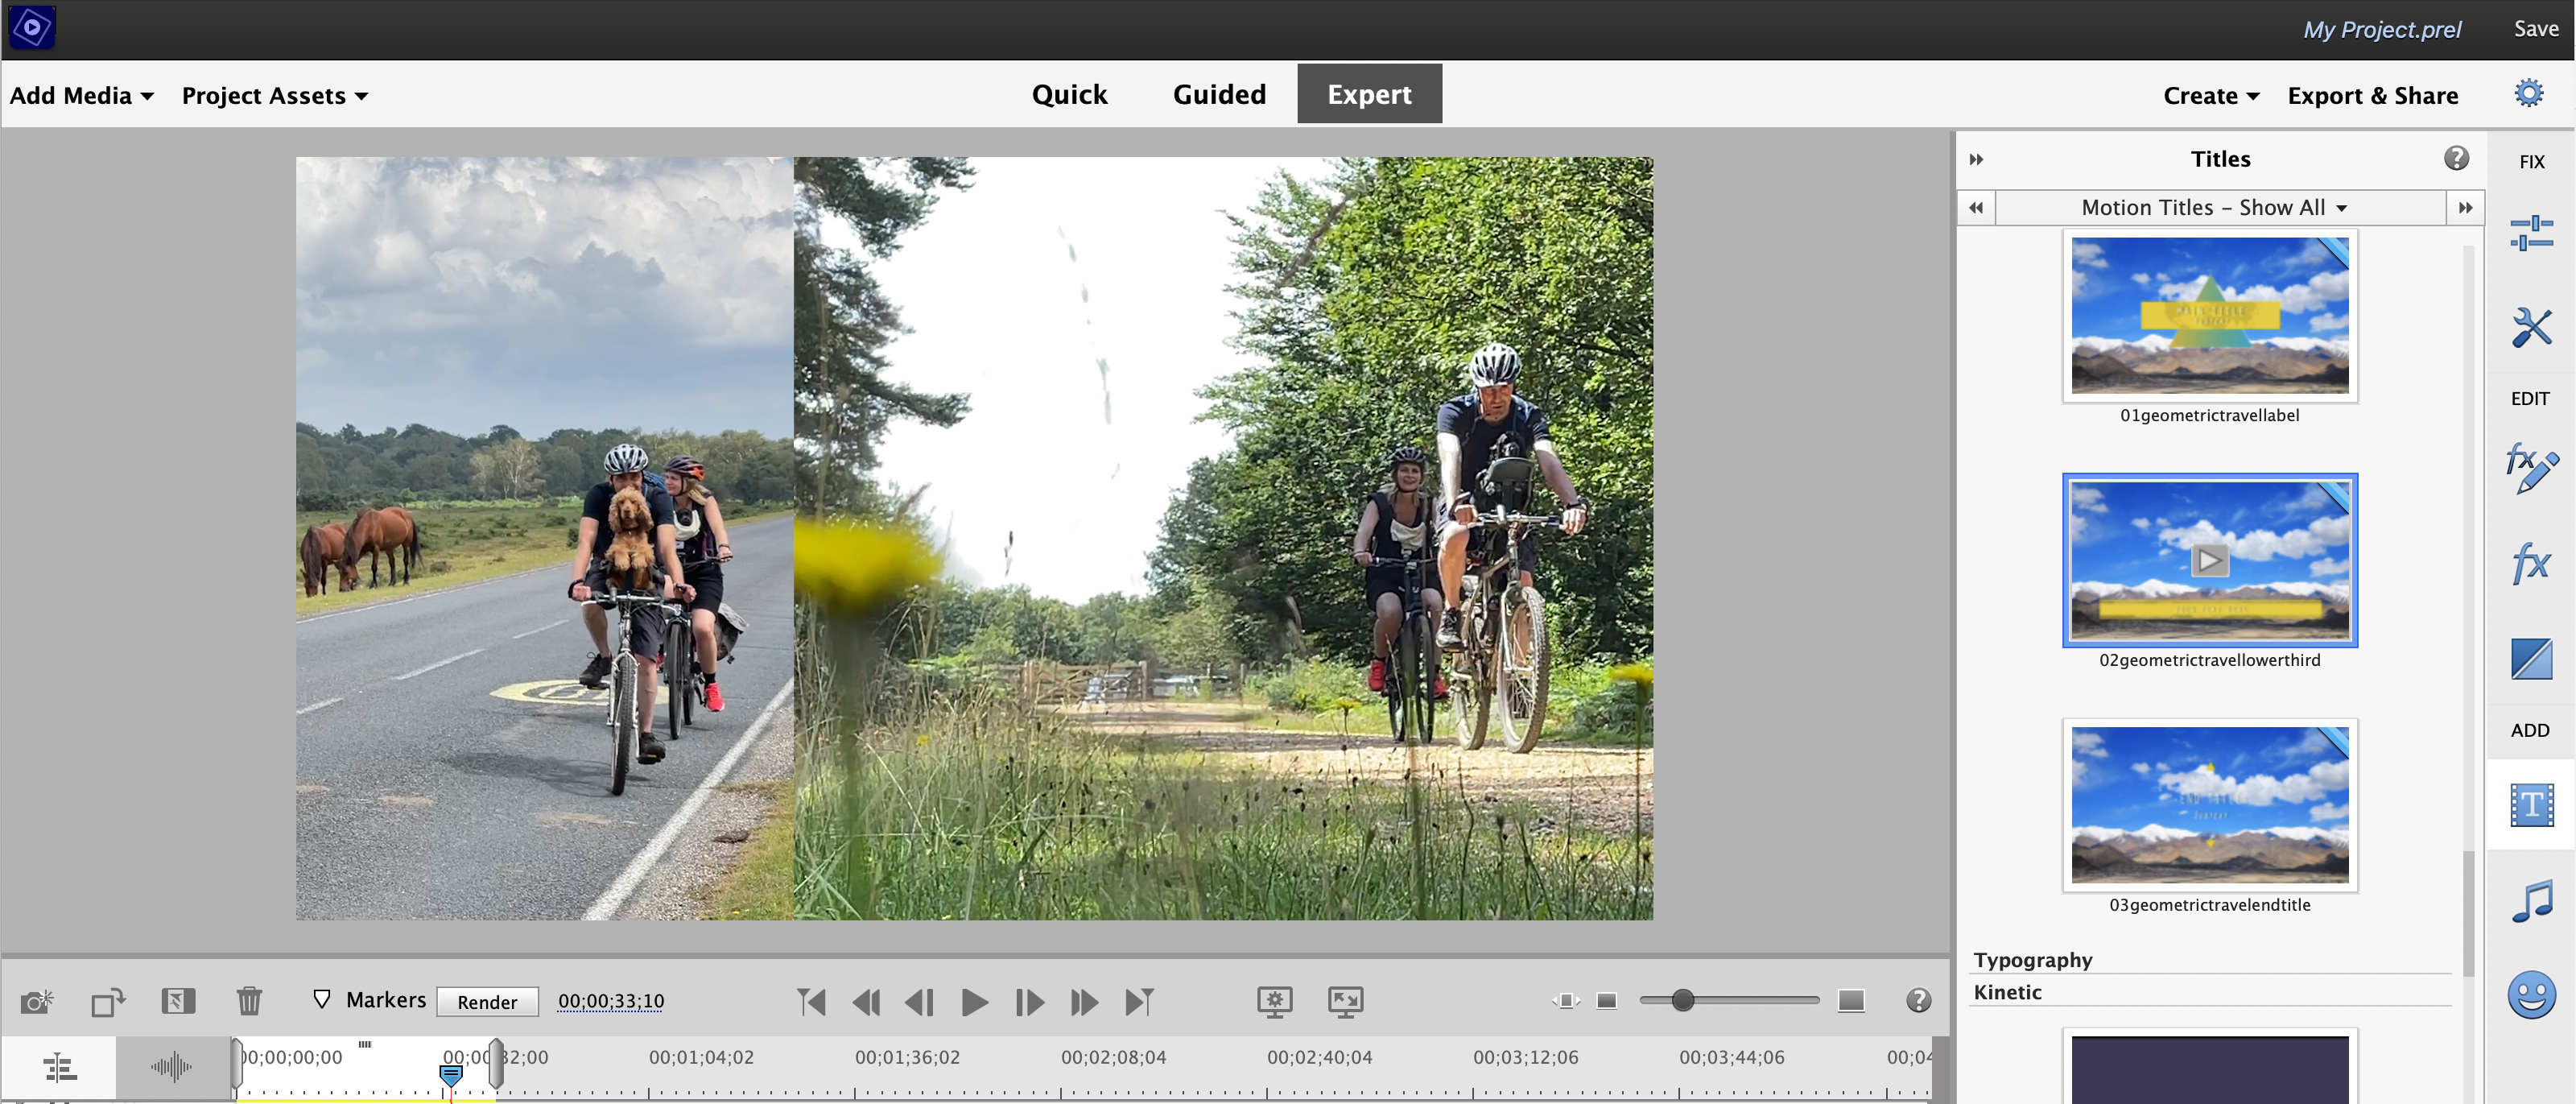2576x1104 pixels.
Task: Select the Markers tool icon
Action: 322,999
